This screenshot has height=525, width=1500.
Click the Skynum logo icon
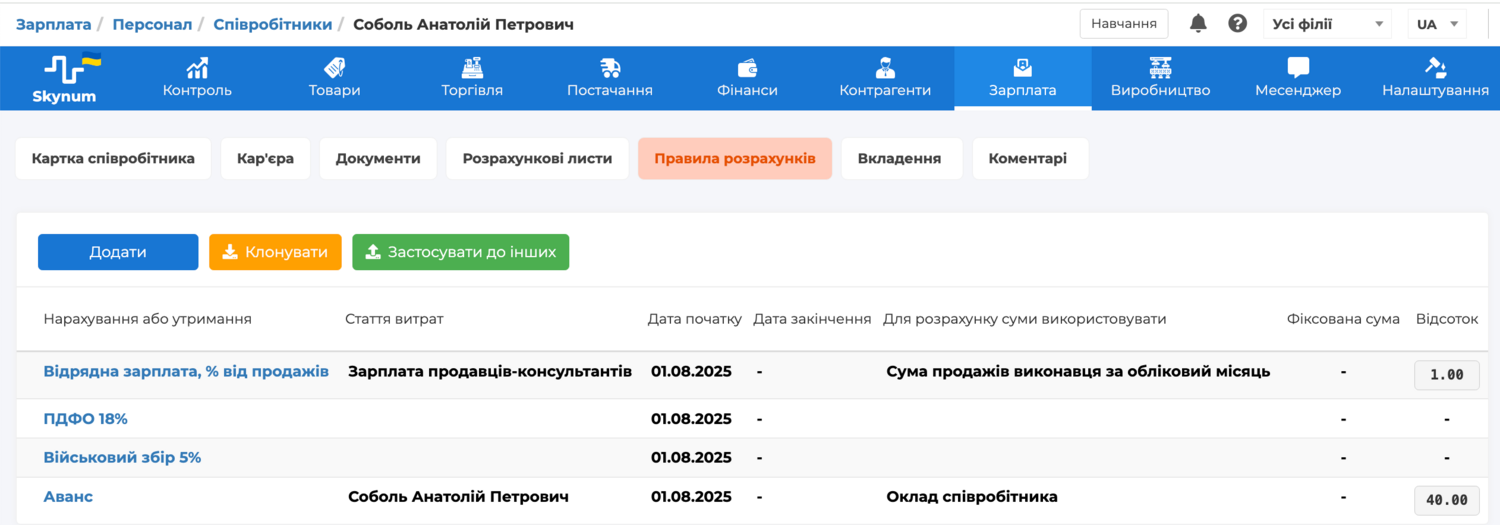point(72,67)
